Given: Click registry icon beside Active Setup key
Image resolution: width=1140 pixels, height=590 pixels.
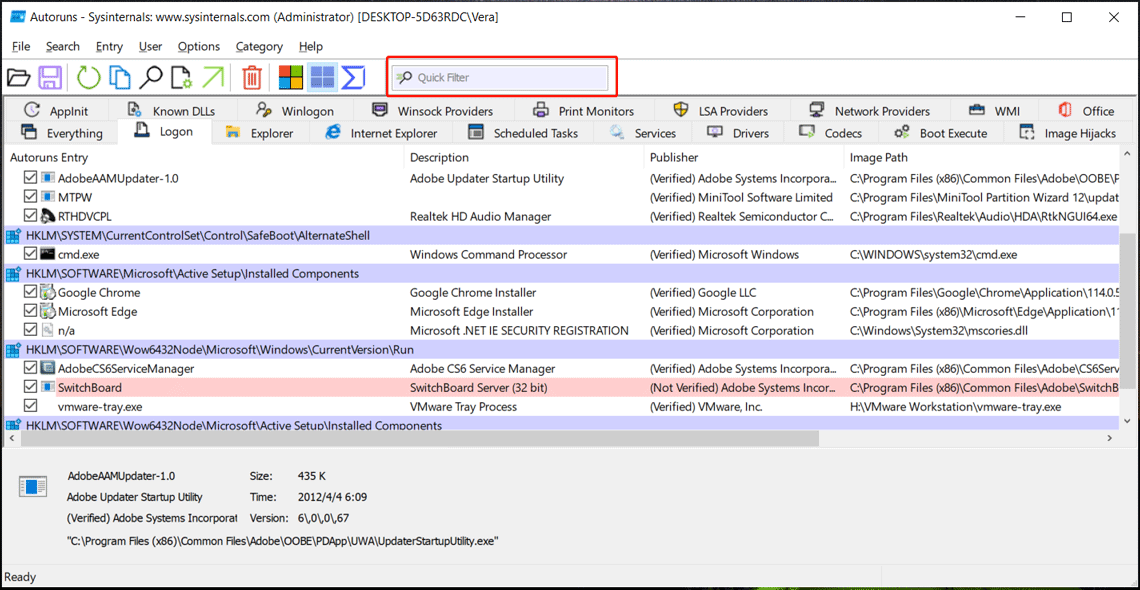Looking at the screenshot, I should (13, 274).
